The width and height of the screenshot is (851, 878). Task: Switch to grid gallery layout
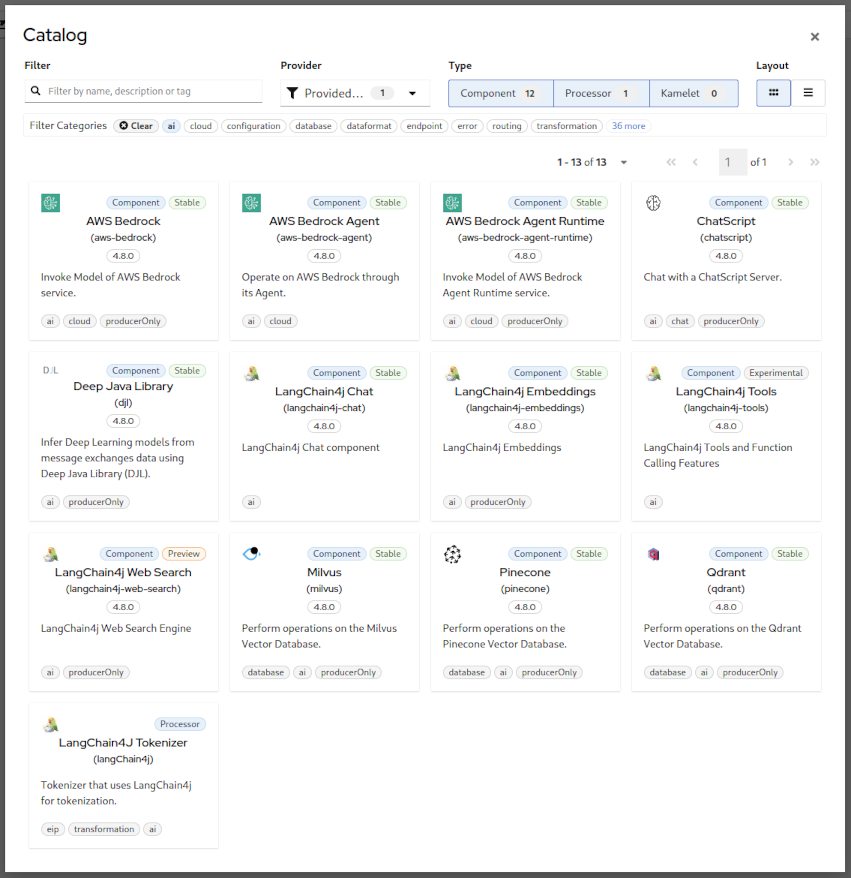[x=773, y=93]
